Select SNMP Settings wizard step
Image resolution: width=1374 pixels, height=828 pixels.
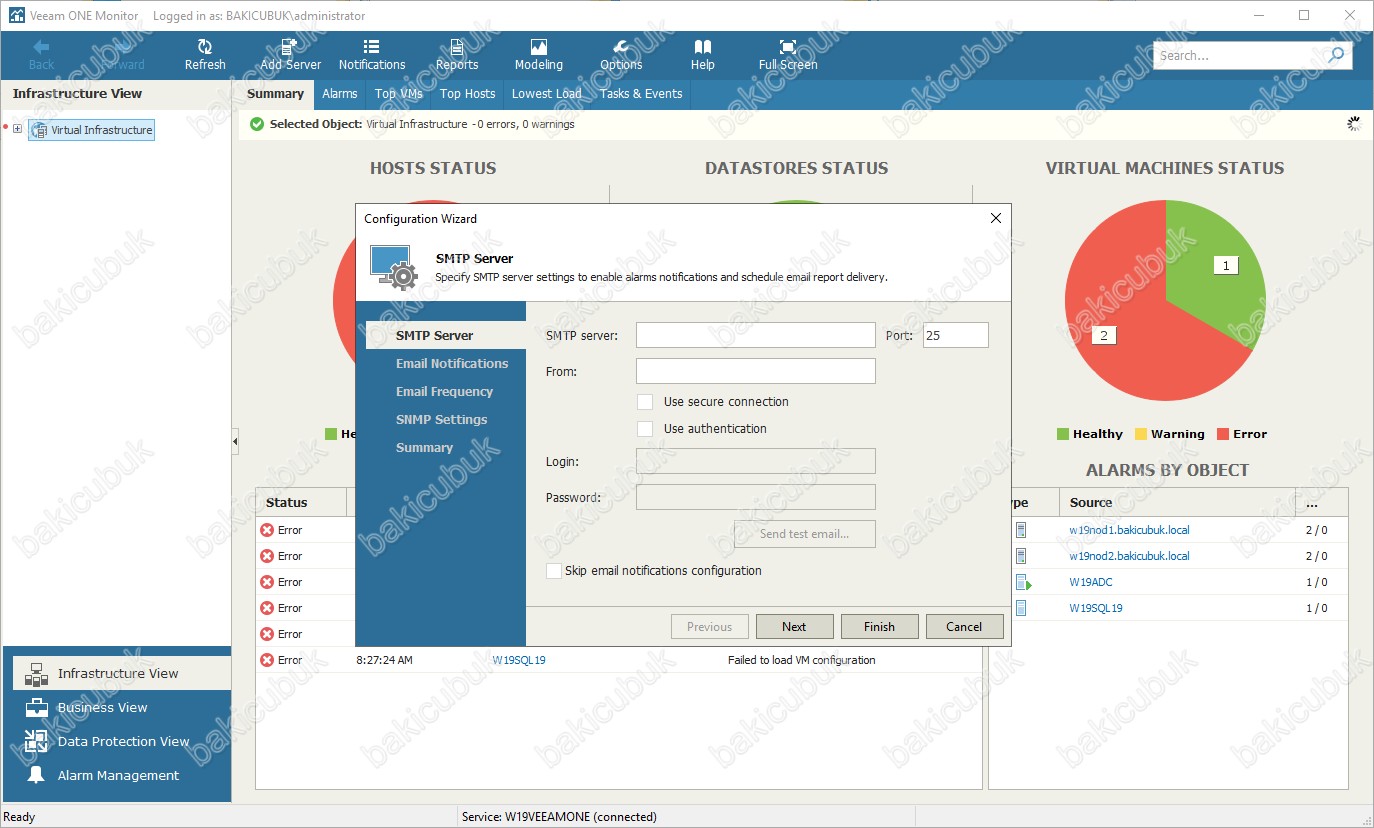(441, 420)
